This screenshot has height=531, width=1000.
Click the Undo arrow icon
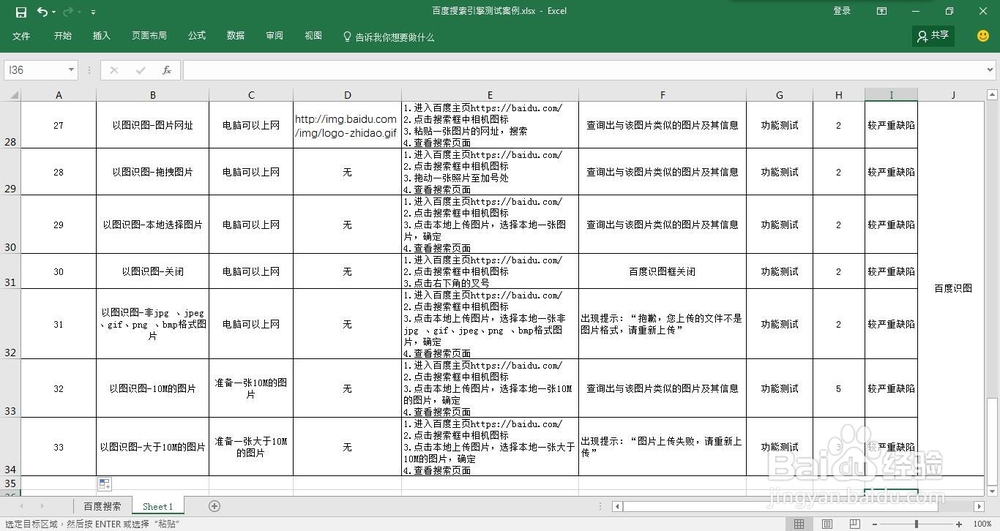click(42, 11)
